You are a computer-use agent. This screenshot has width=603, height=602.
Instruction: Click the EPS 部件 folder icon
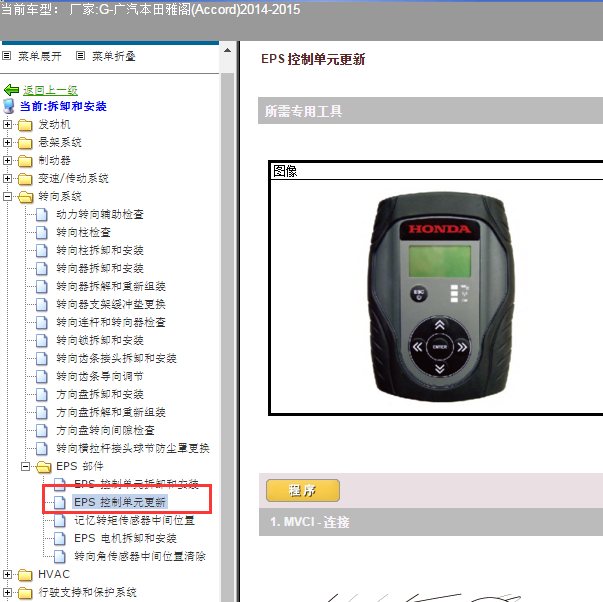[x=43, y=467]
